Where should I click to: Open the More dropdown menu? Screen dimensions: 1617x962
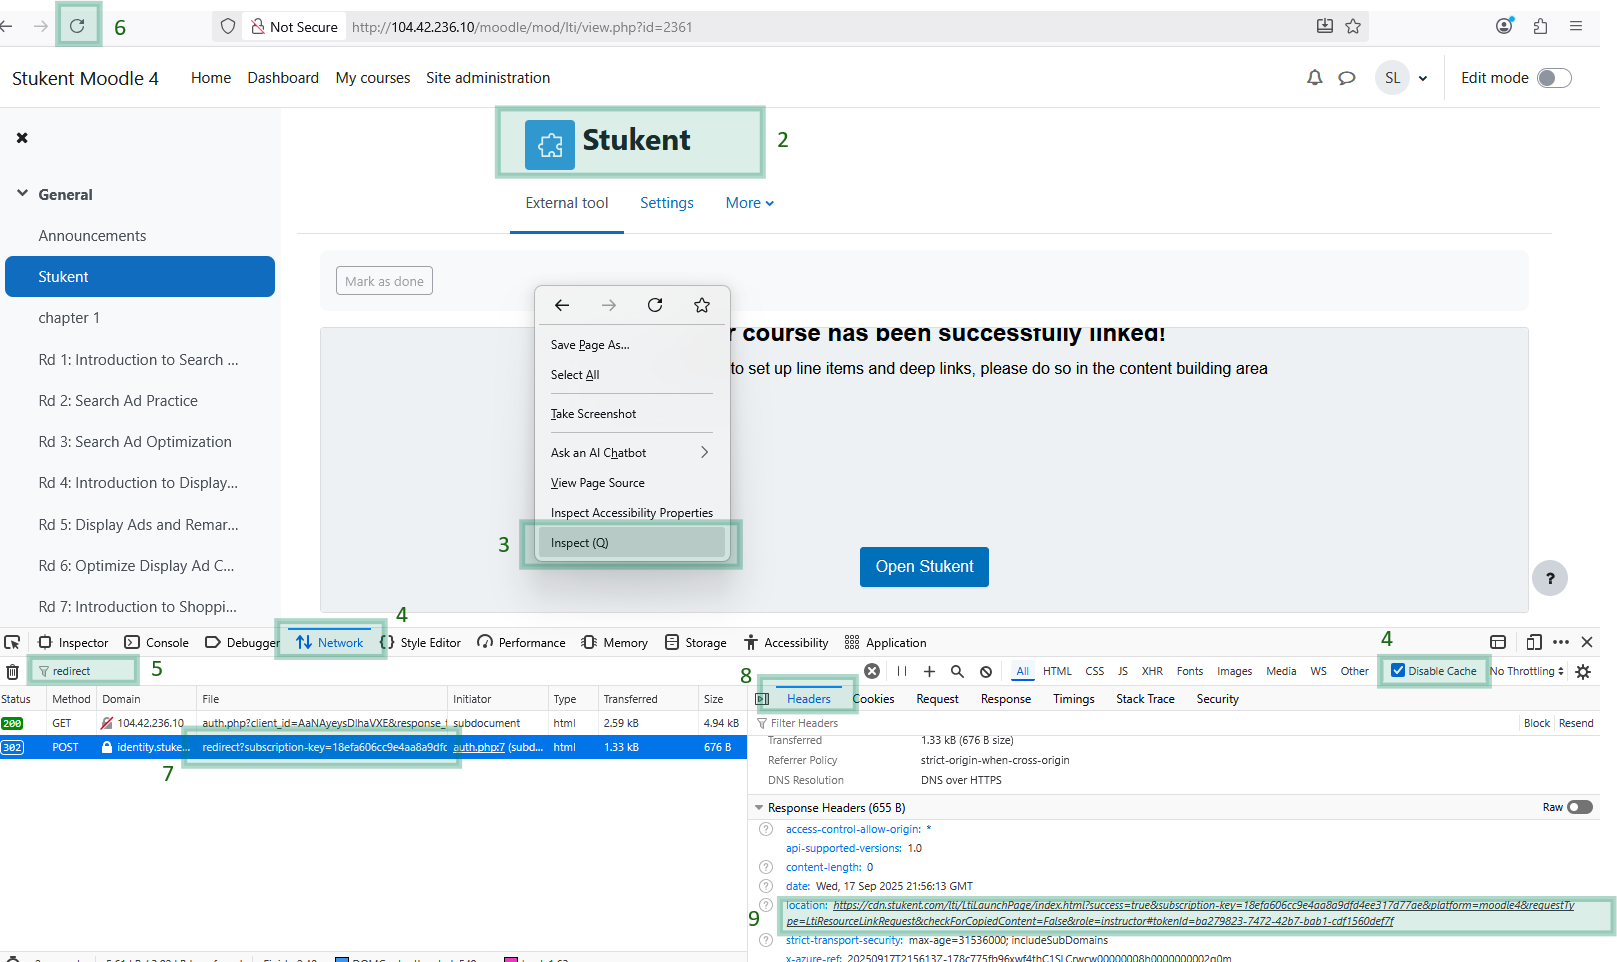pos(750,203)
